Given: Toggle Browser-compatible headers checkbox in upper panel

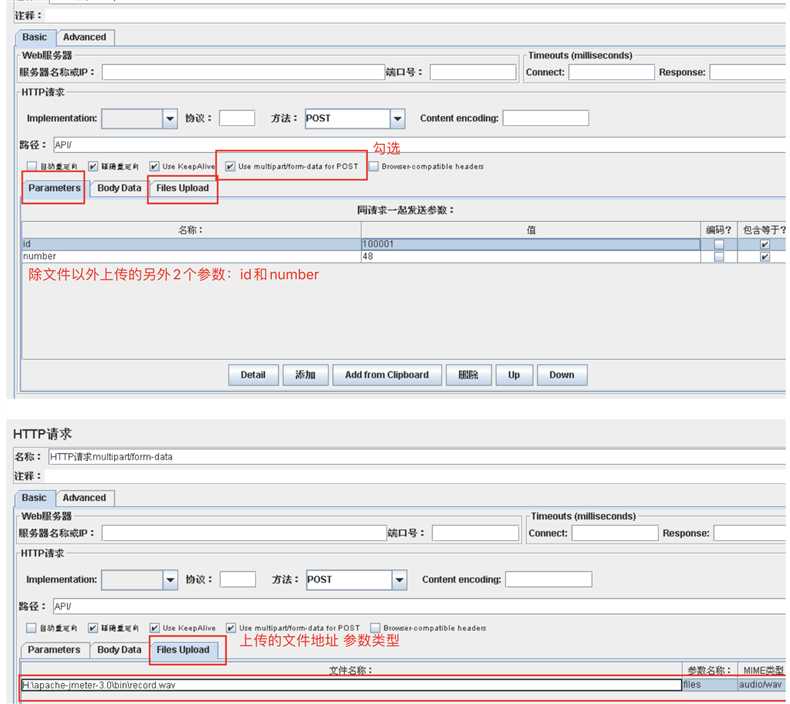Looking at the screenshot, I should 373,166.
